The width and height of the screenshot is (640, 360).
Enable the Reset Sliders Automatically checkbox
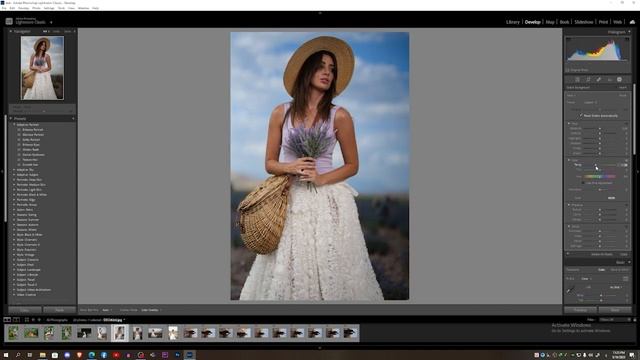pos(580,116)
